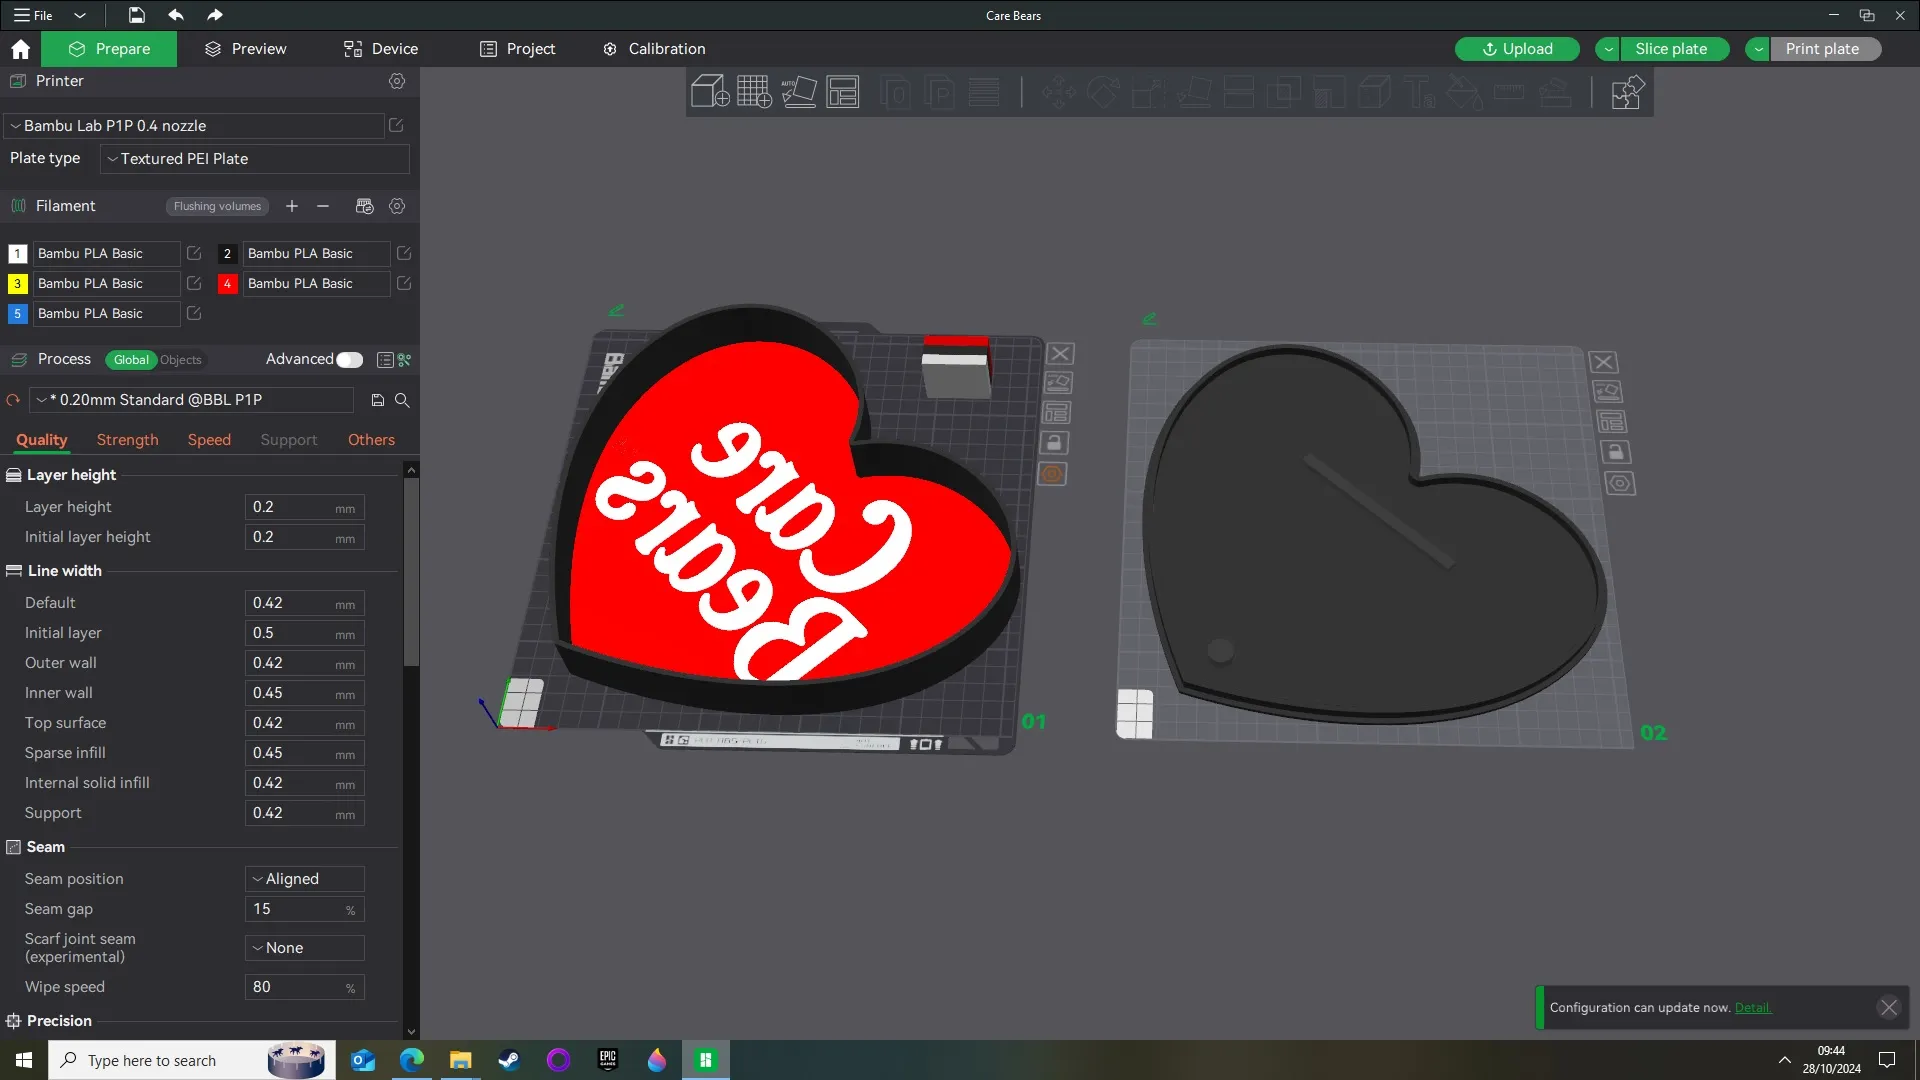Open Filament section settings gear
This screenshot has width=1920, height=1080.
pos(397,206)
